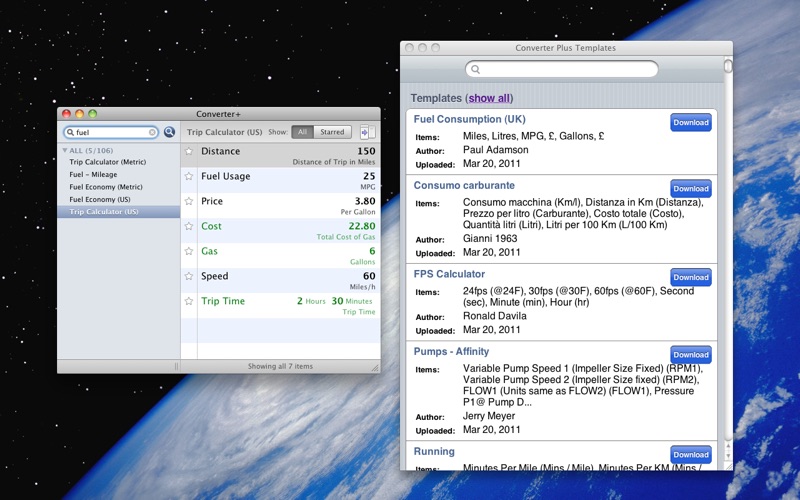
Task: Open the show all templates link
Action: click(489, 98)
